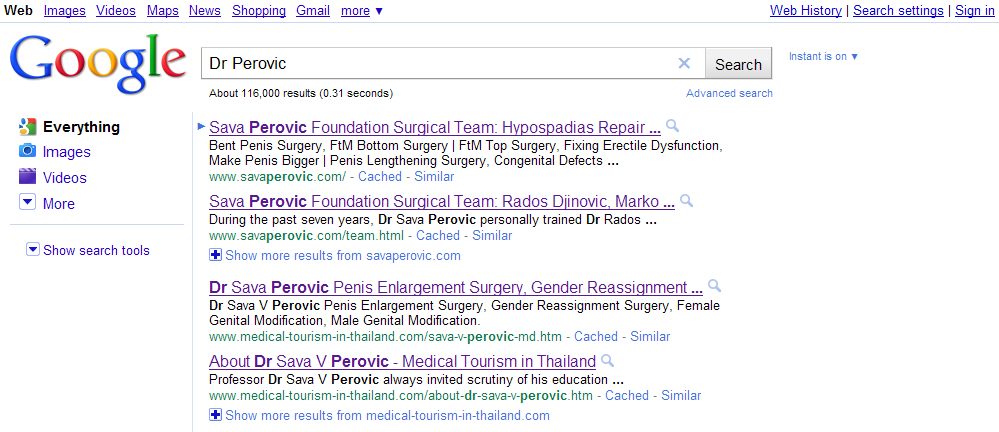This screenshot has width=999, height=432.
Task: Click preview magnifier beside Hypospadias Repair result
Action: (673, 127)
